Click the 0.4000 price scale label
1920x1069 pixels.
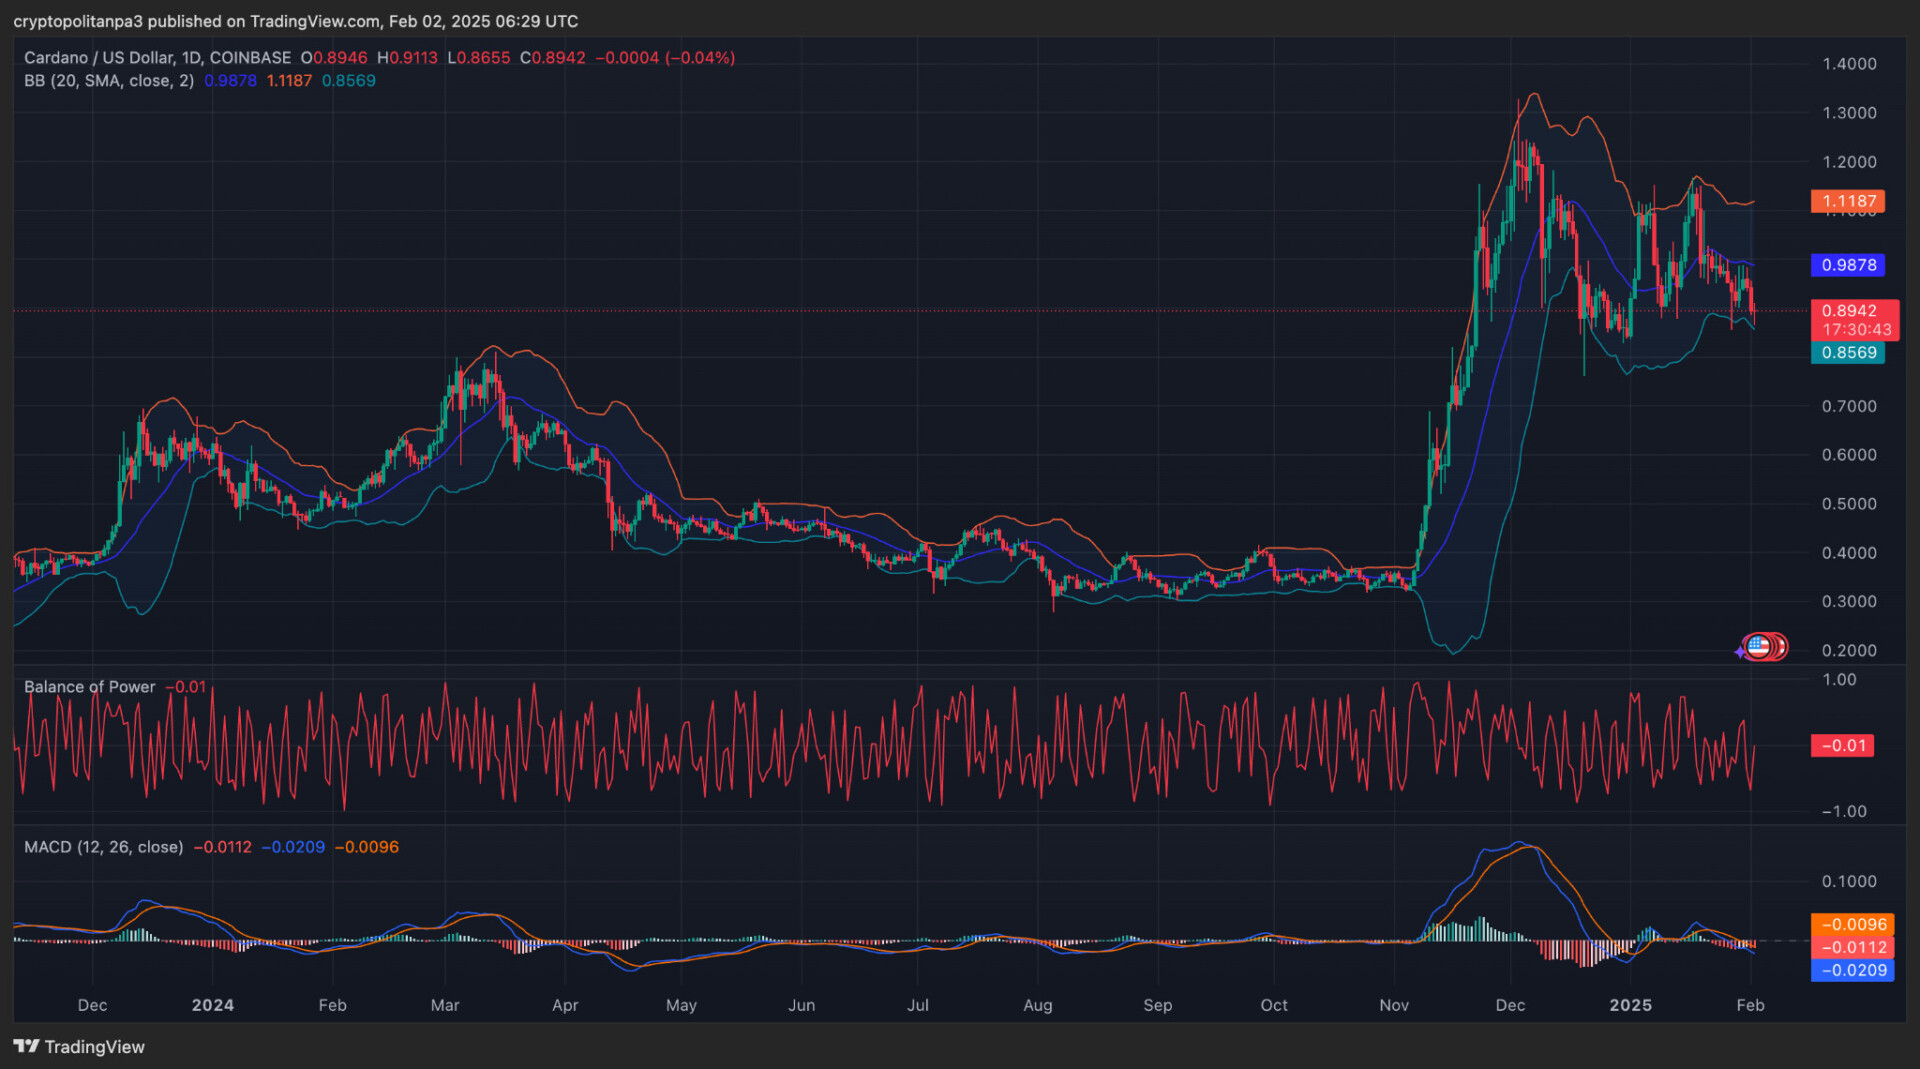pyautogui.click(x=1849, y=553)
